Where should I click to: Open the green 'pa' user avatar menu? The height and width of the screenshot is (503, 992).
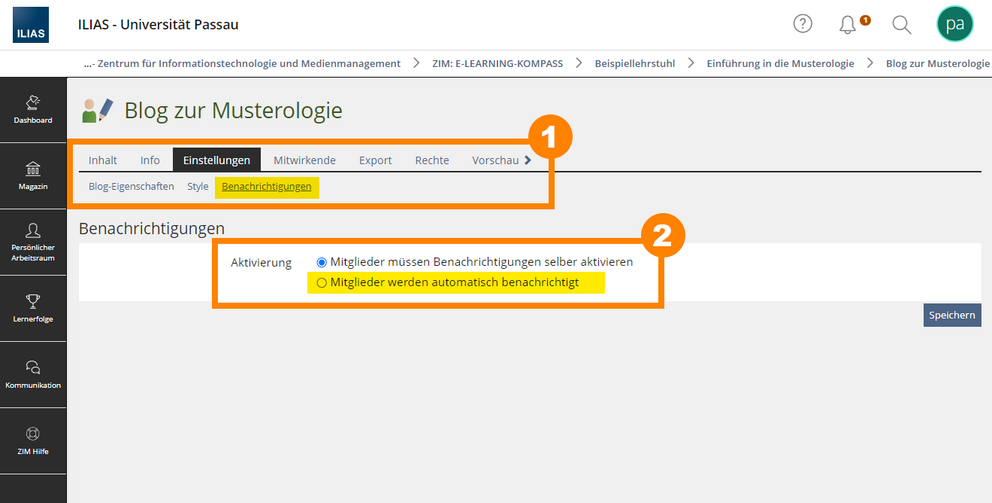point(955,24)
